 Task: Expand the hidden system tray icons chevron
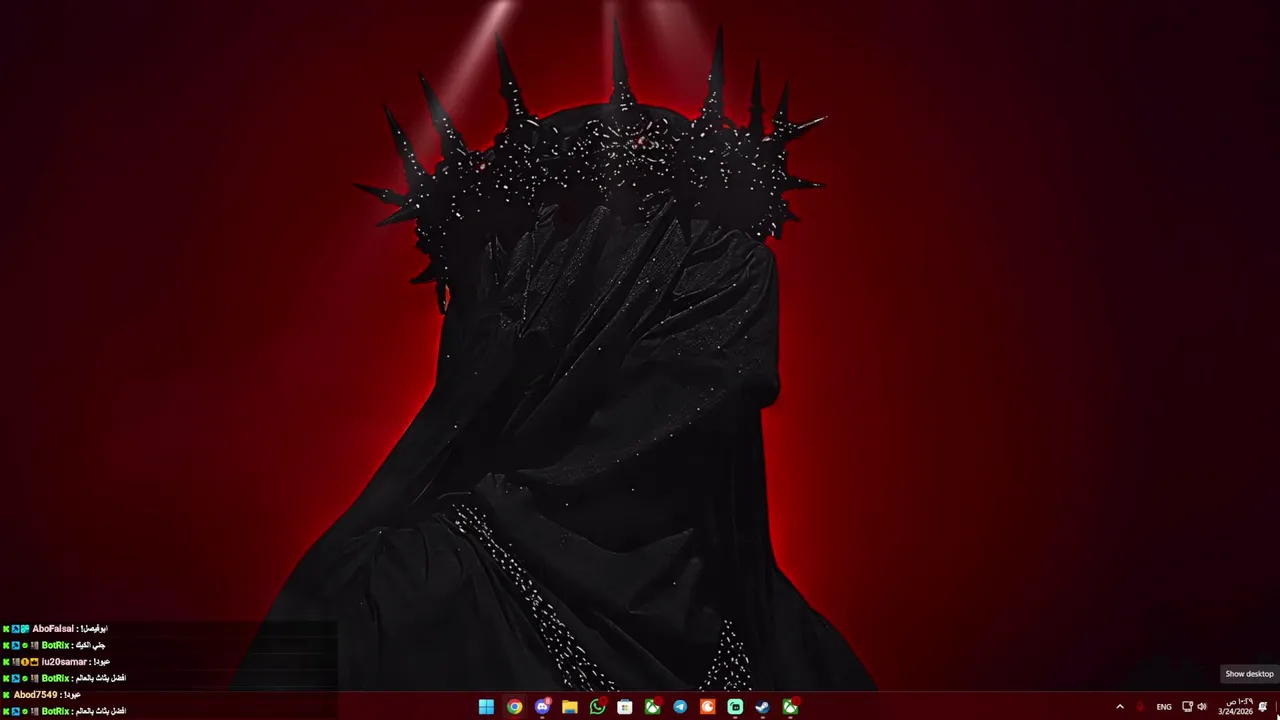pos(1120,707)
